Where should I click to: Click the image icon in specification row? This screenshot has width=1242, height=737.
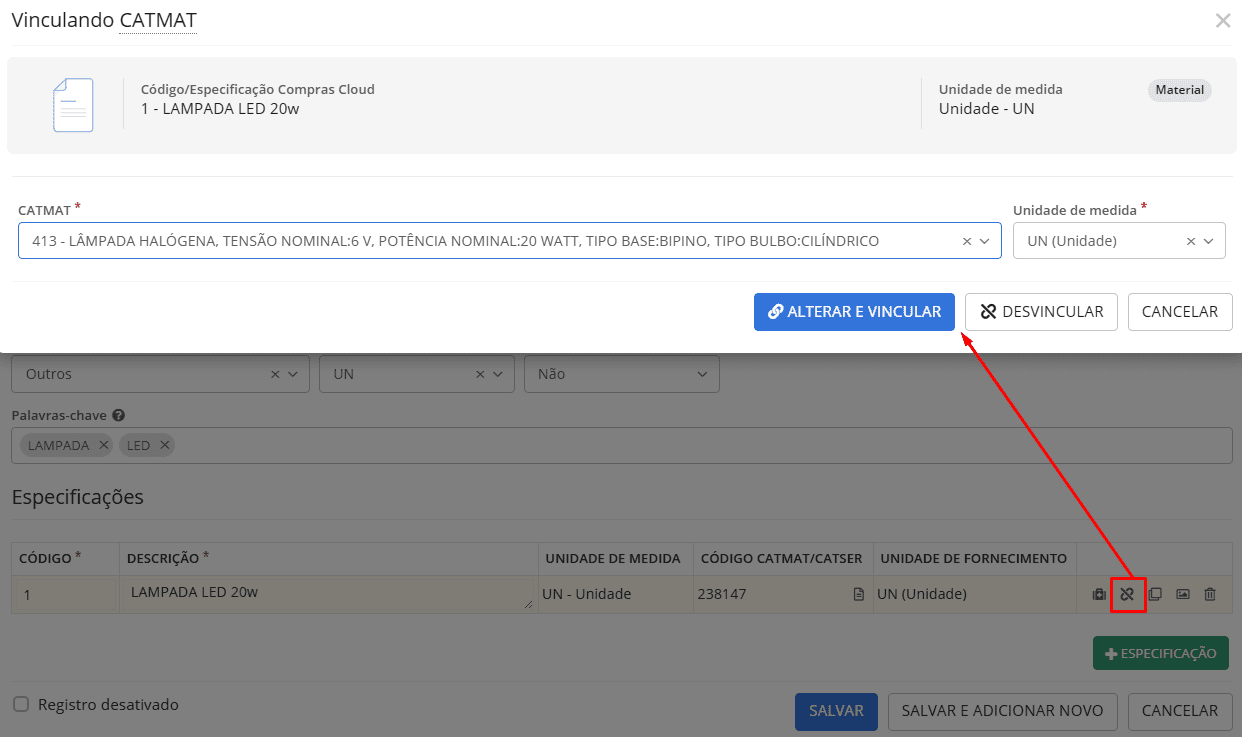(1183, 594)
